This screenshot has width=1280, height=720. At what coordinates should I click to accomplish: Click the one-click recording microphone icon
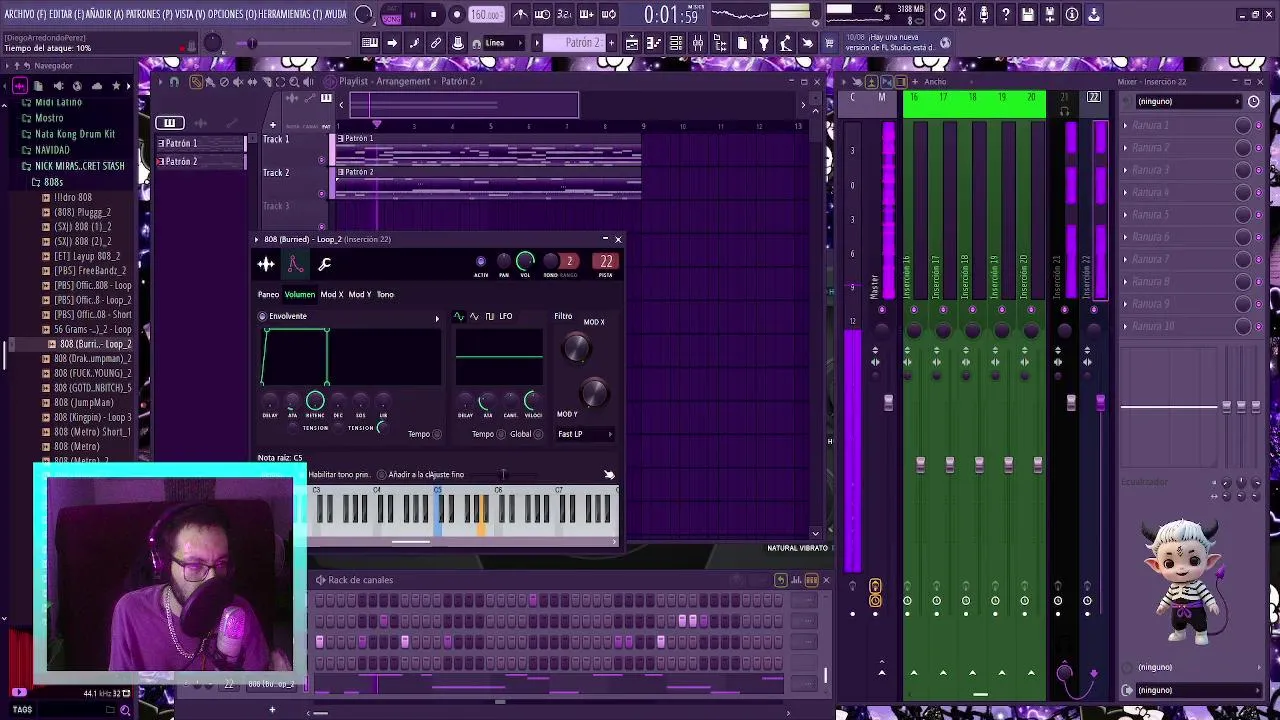(984, 15)
